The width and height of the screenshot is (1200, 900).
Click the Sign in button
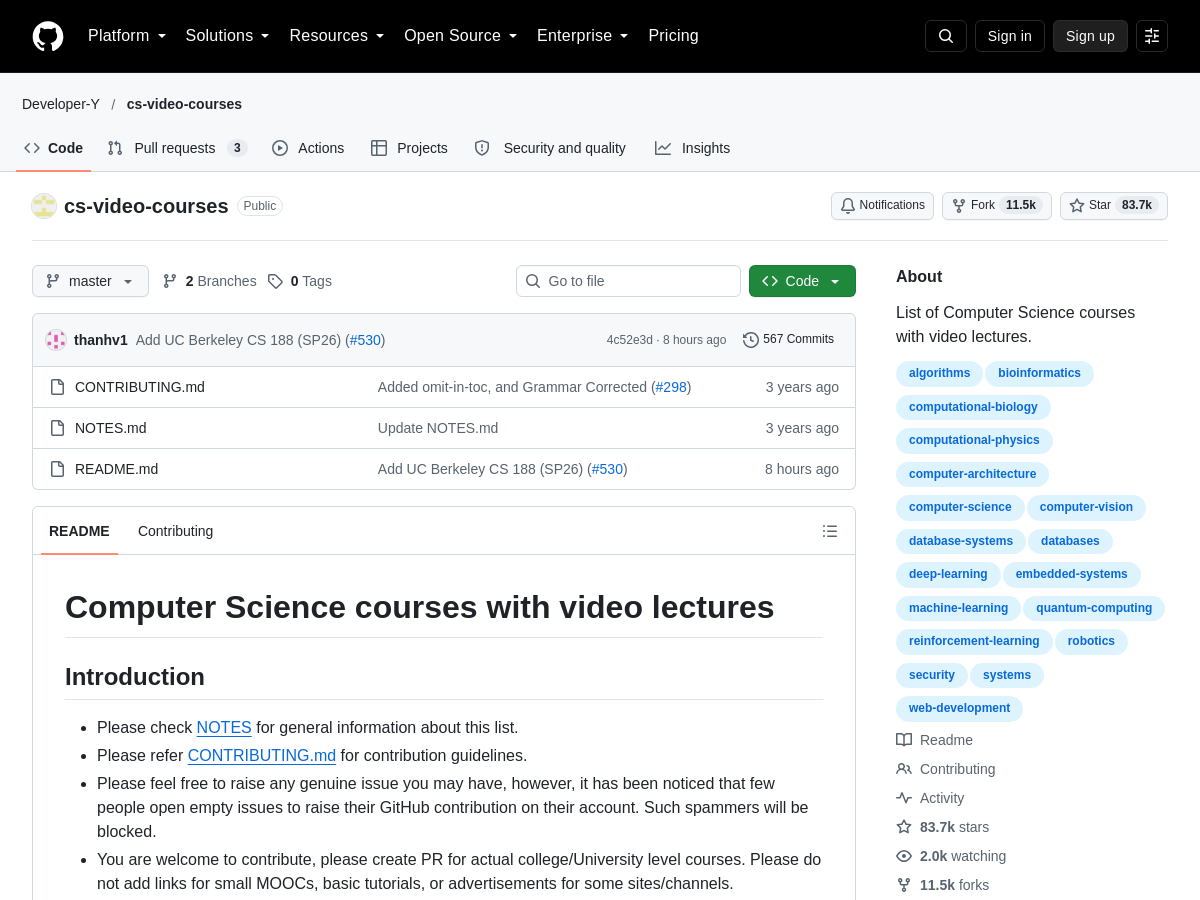pos(1010,36)
